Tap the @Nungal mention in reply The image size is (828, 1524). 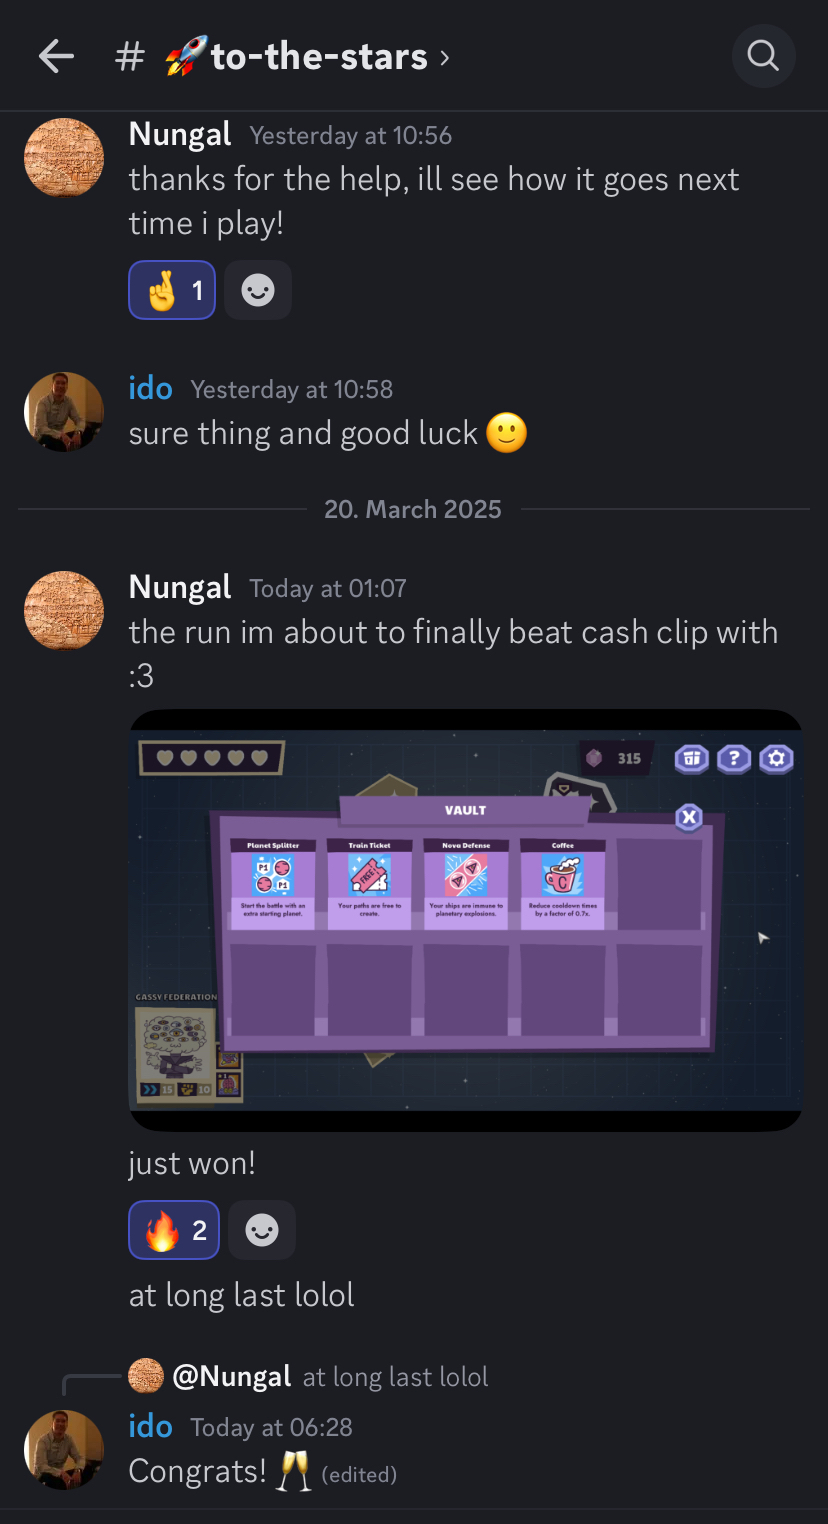click(232, 1377)
